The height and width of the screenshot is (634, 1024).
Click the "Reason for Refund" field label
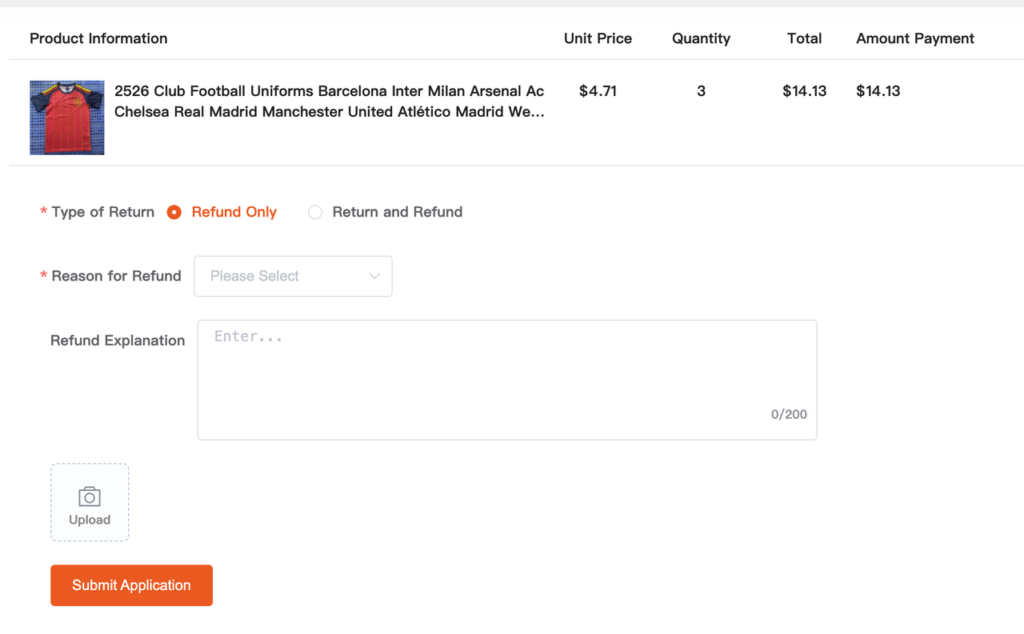pyautogui.click(x=116, y=276)
